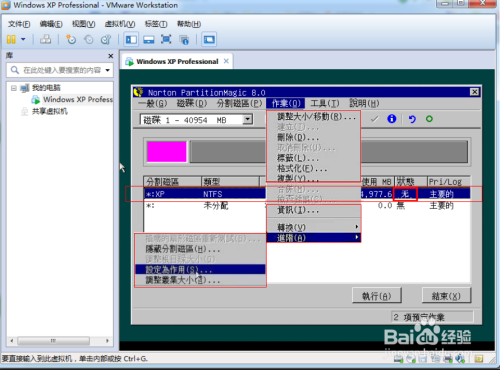Select Windows XP Professional in library tree
The width and height of the screenshot is (500, 370).
coord(78,99)
